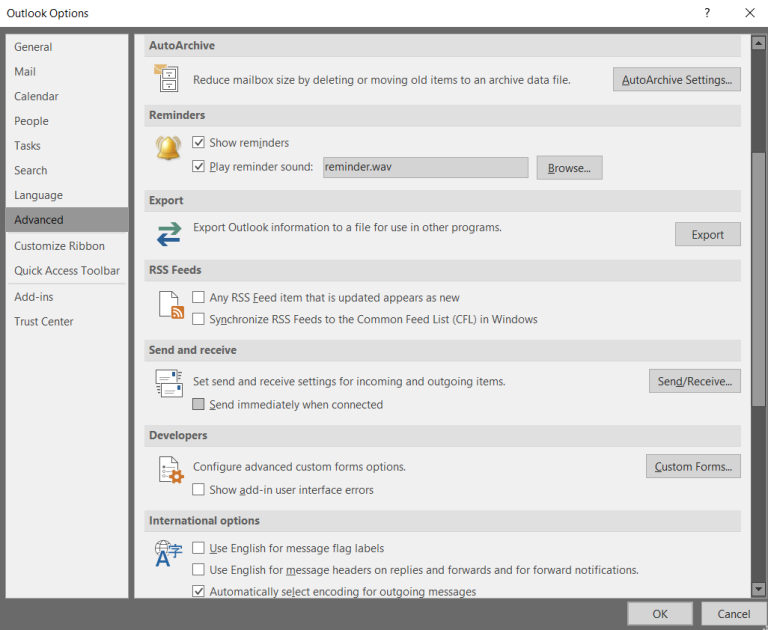
Task: Click the scrollbar down arrow
Action: point(758,589)
